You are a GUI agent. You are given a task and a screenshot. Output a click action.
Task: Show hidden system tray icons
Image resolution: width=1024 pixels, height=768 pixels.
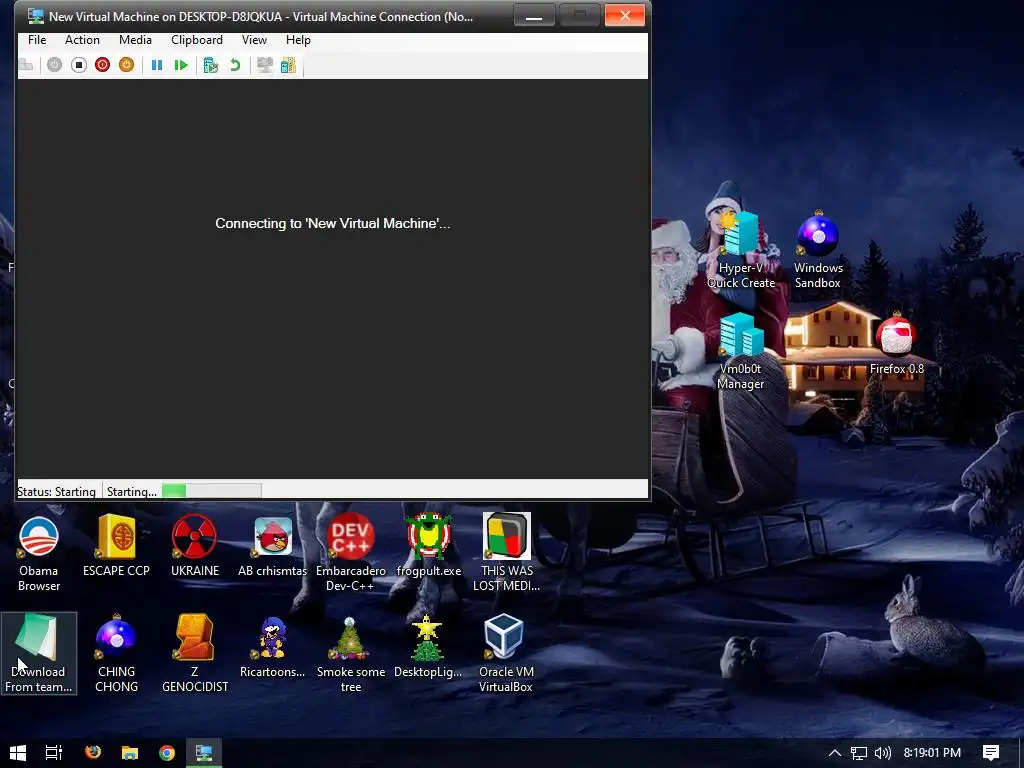pos(835,753)
